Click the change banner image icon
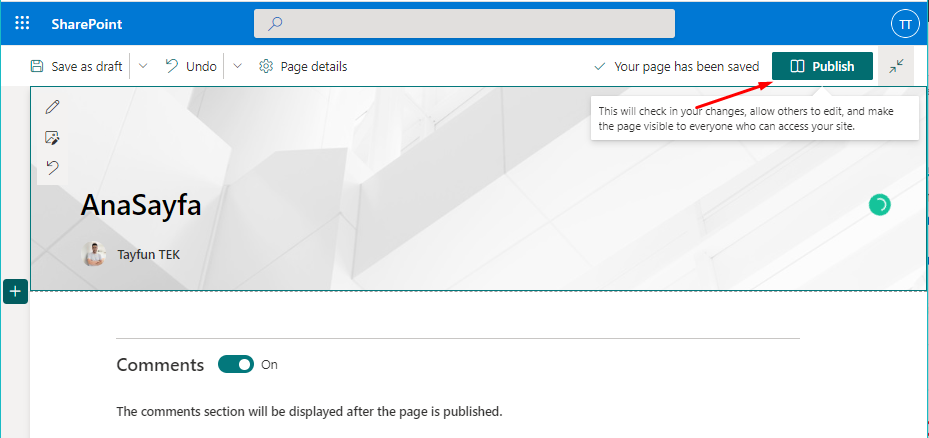 click(53, 137)
